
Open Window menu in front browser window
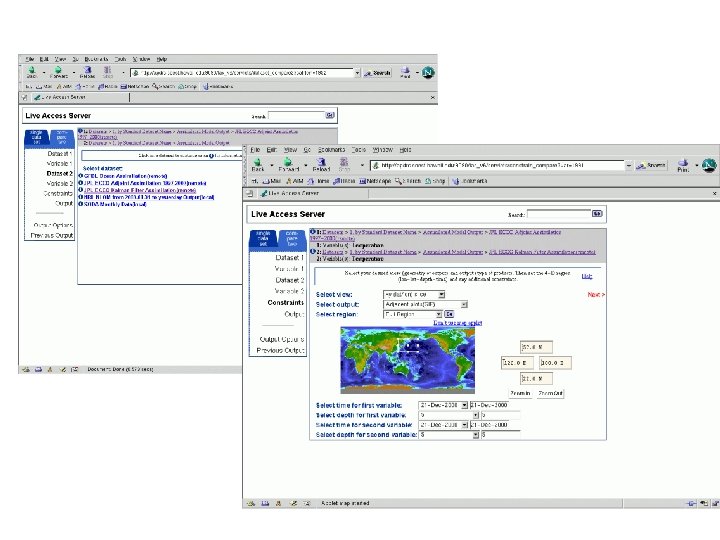tap(382, 150)
